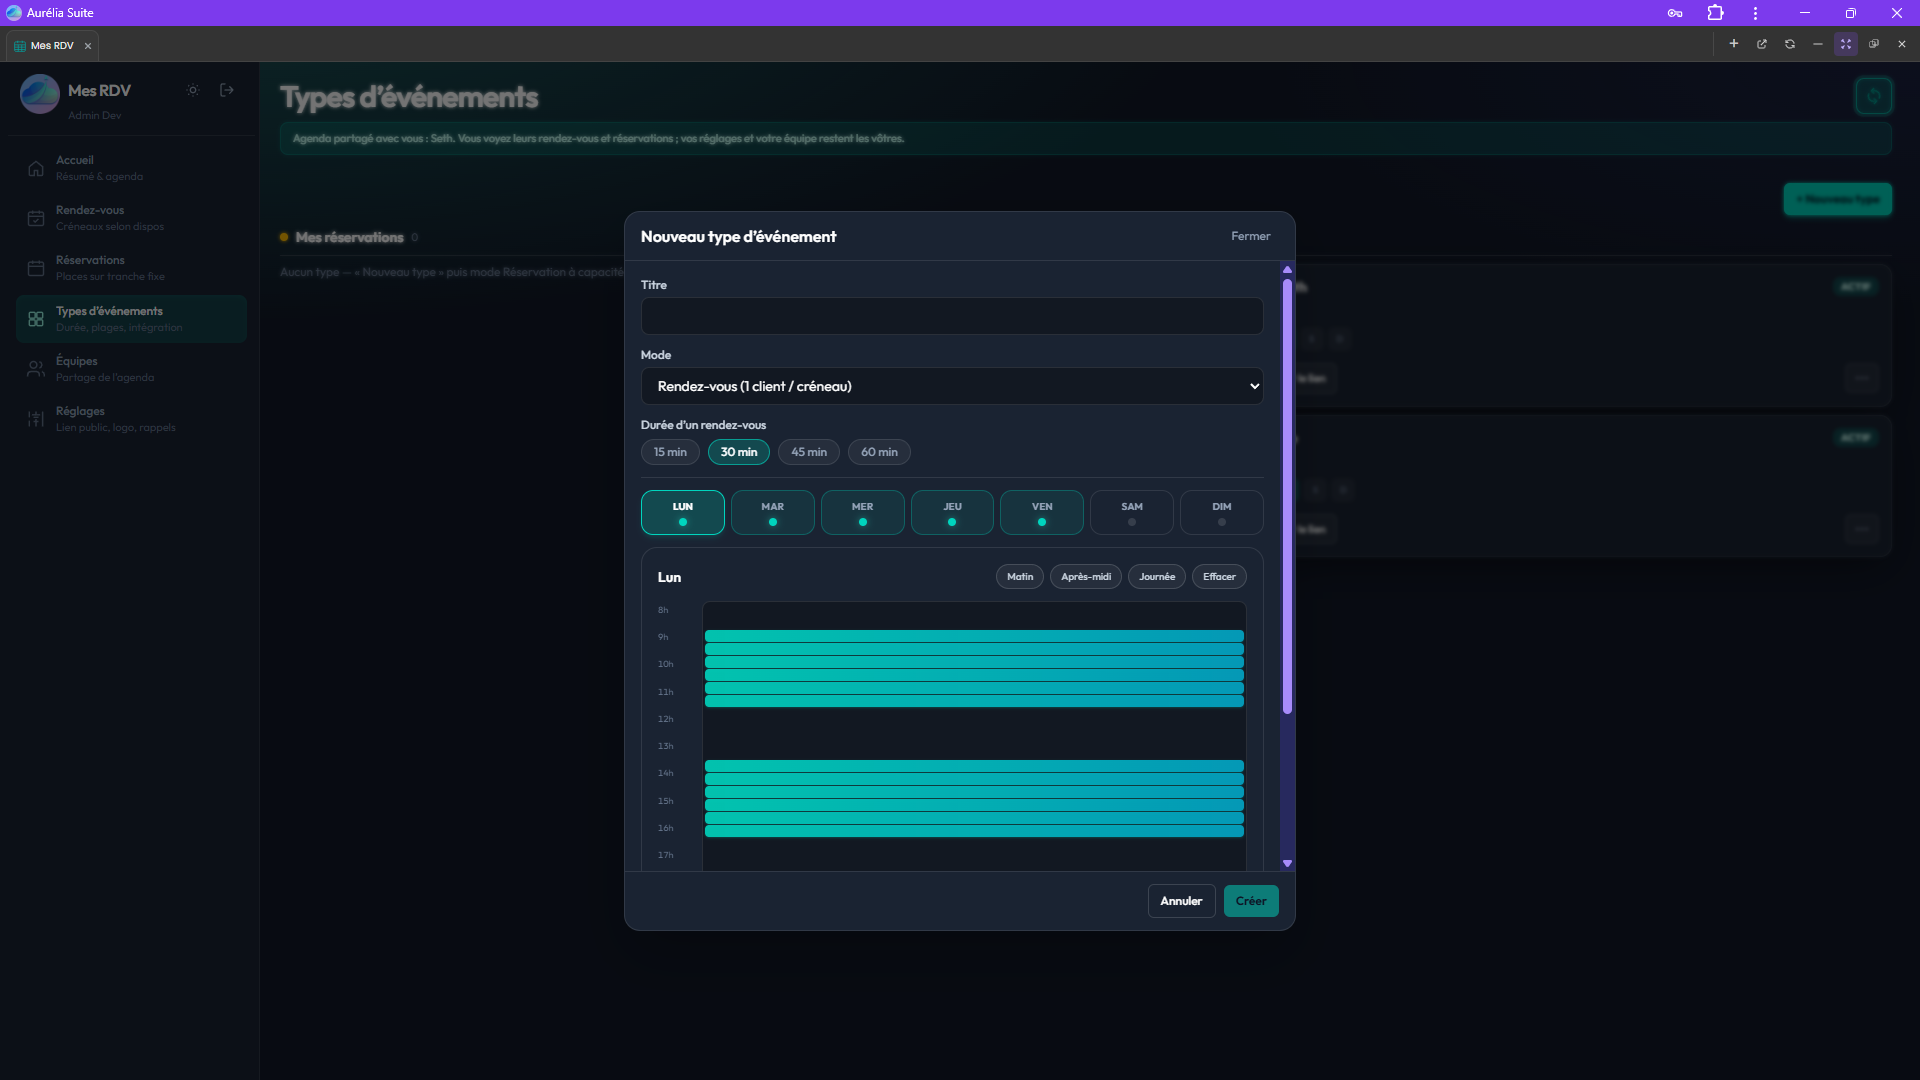The image size is (1920, 1080).
Task: Open the three-dot menu in title bar
Action: (1755, 13)
